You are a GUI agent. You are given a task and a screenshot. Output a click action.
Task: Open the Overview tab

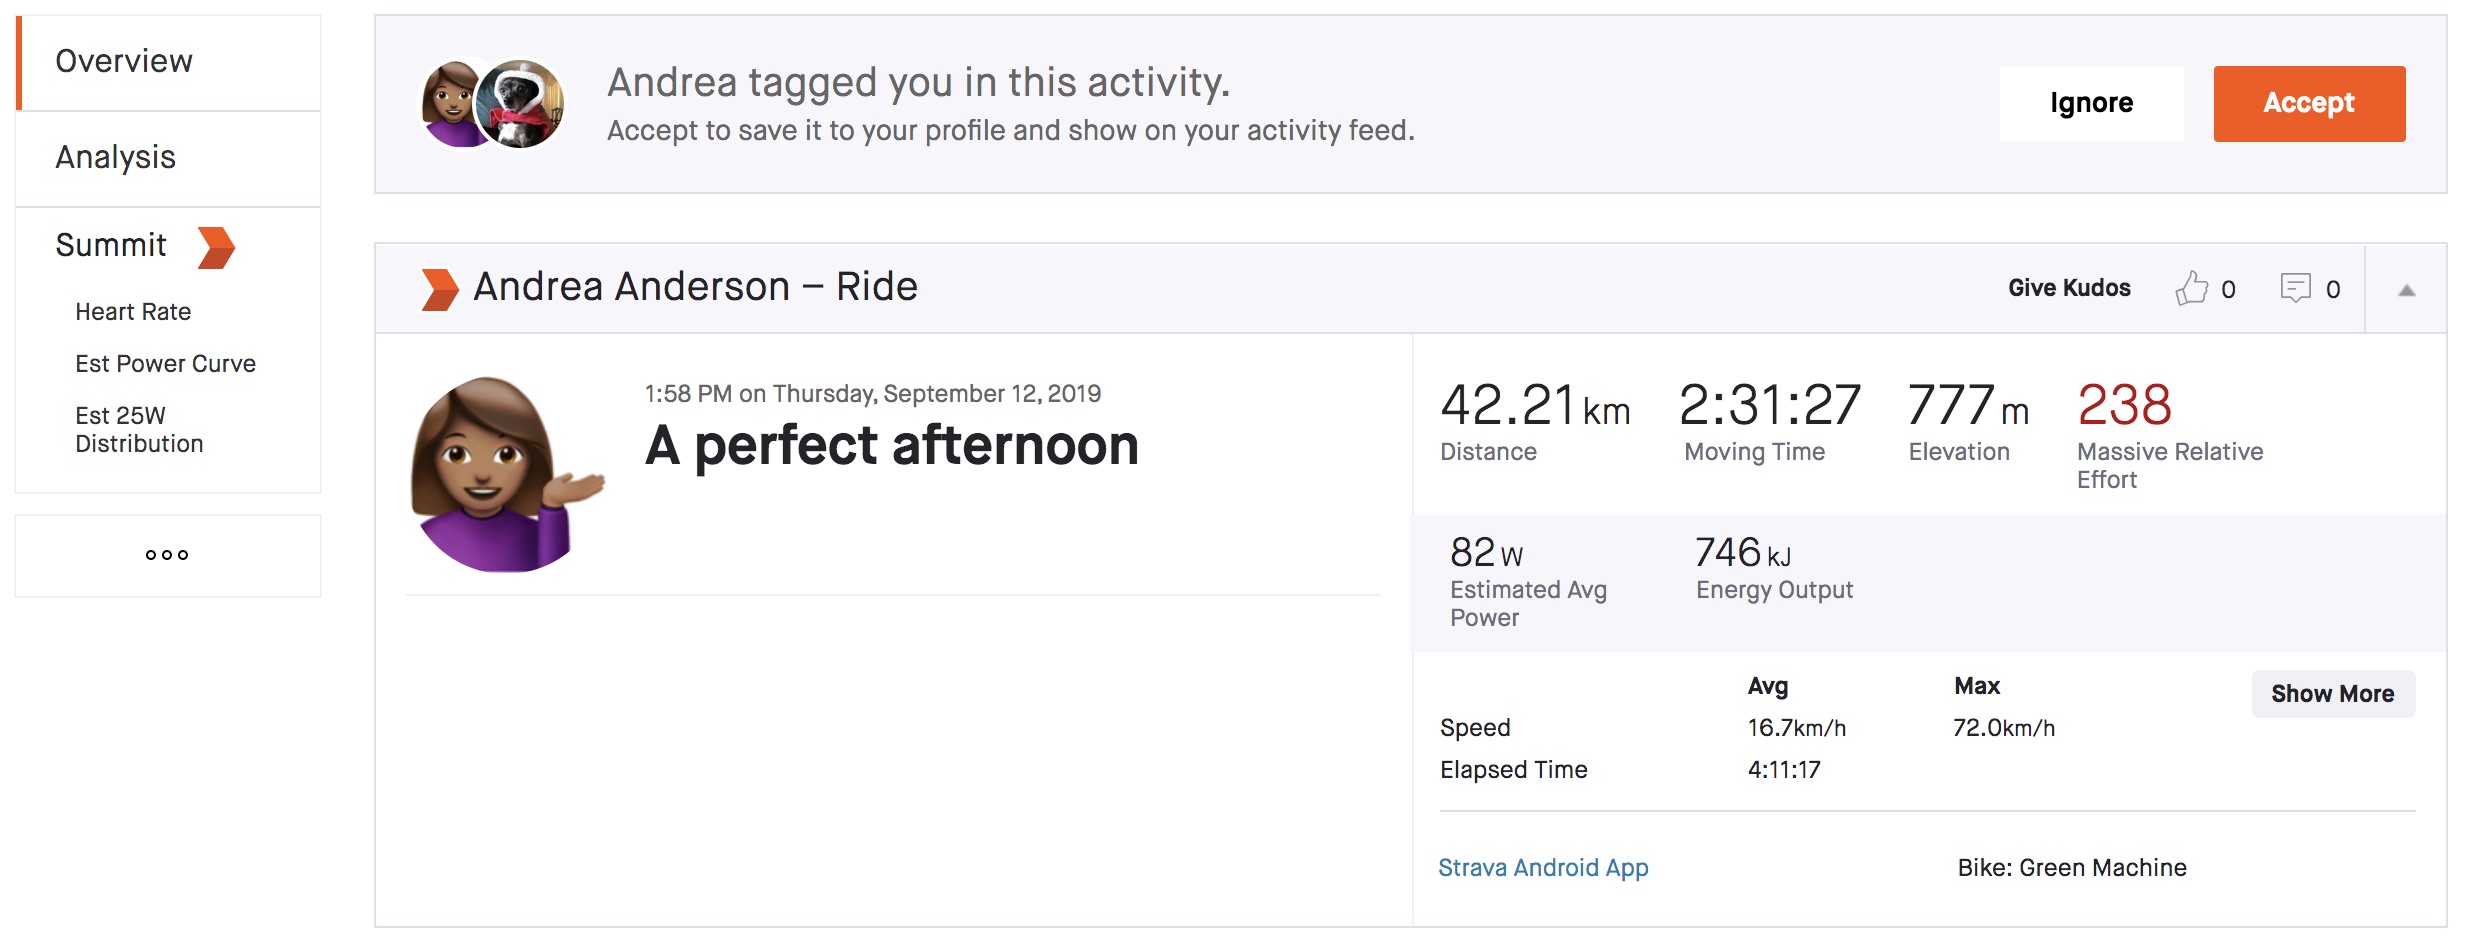[124, 61]
